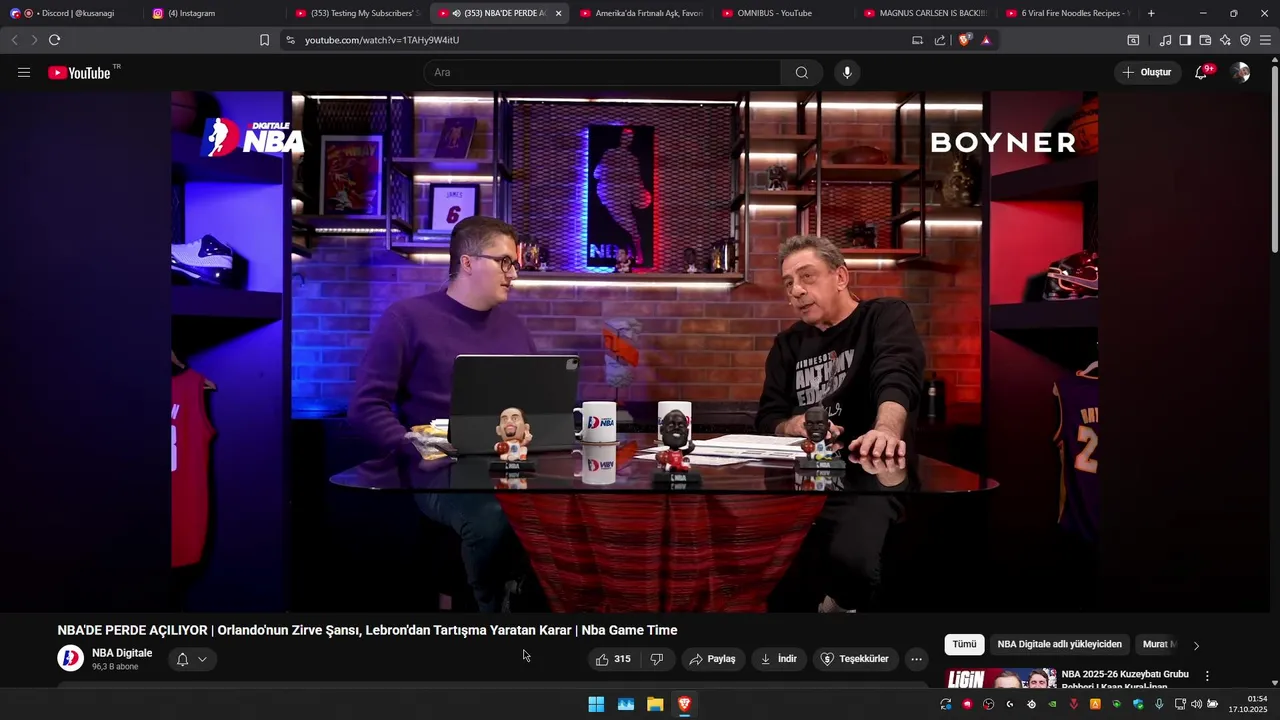Download the video with İndir button
The image size is (1280, 720).
point(779,659)
